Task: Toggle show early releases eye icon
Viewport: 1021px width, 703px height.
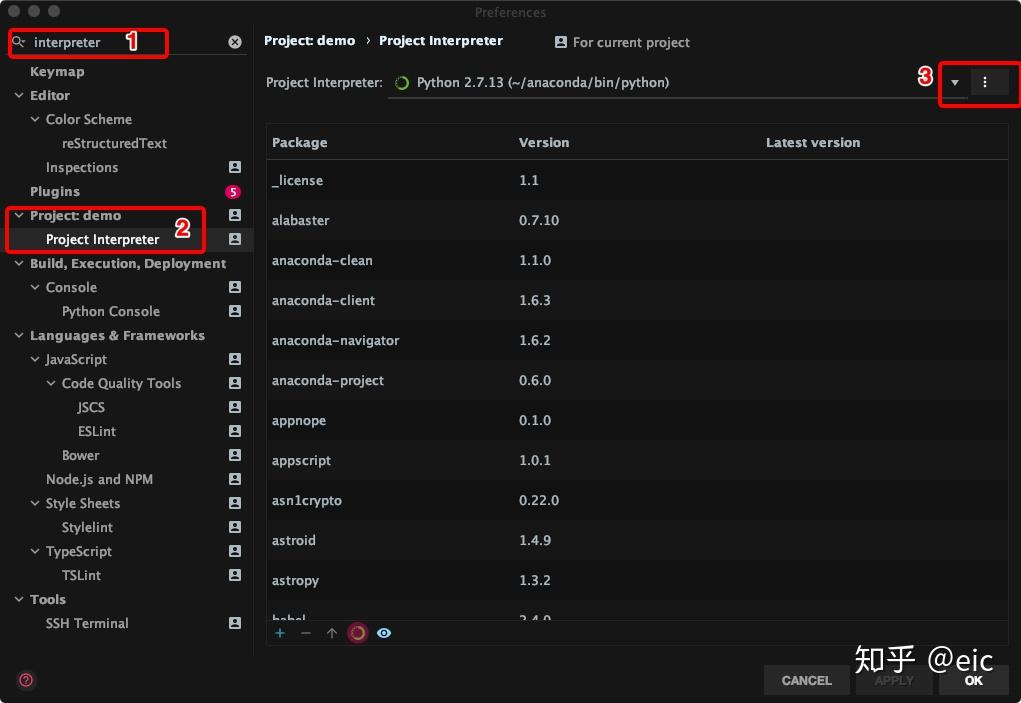Action: click(383, 632)
